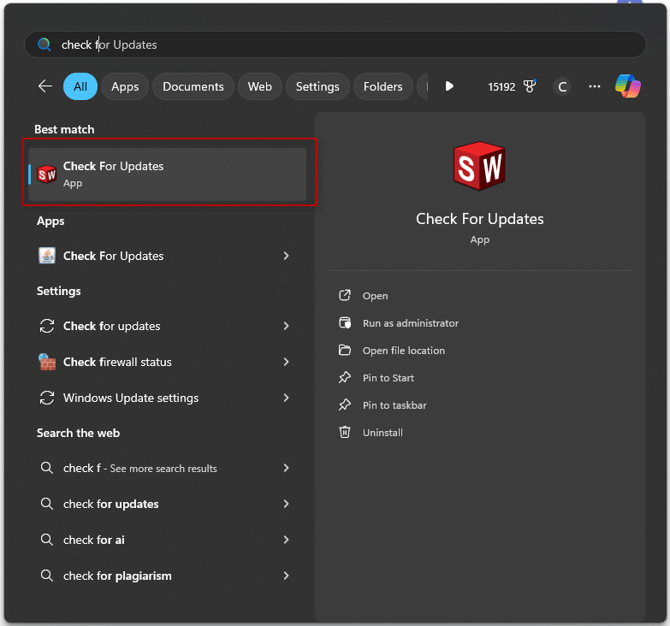
Task: Open the Best match Check For Updates app
Action: coord(168,175)
